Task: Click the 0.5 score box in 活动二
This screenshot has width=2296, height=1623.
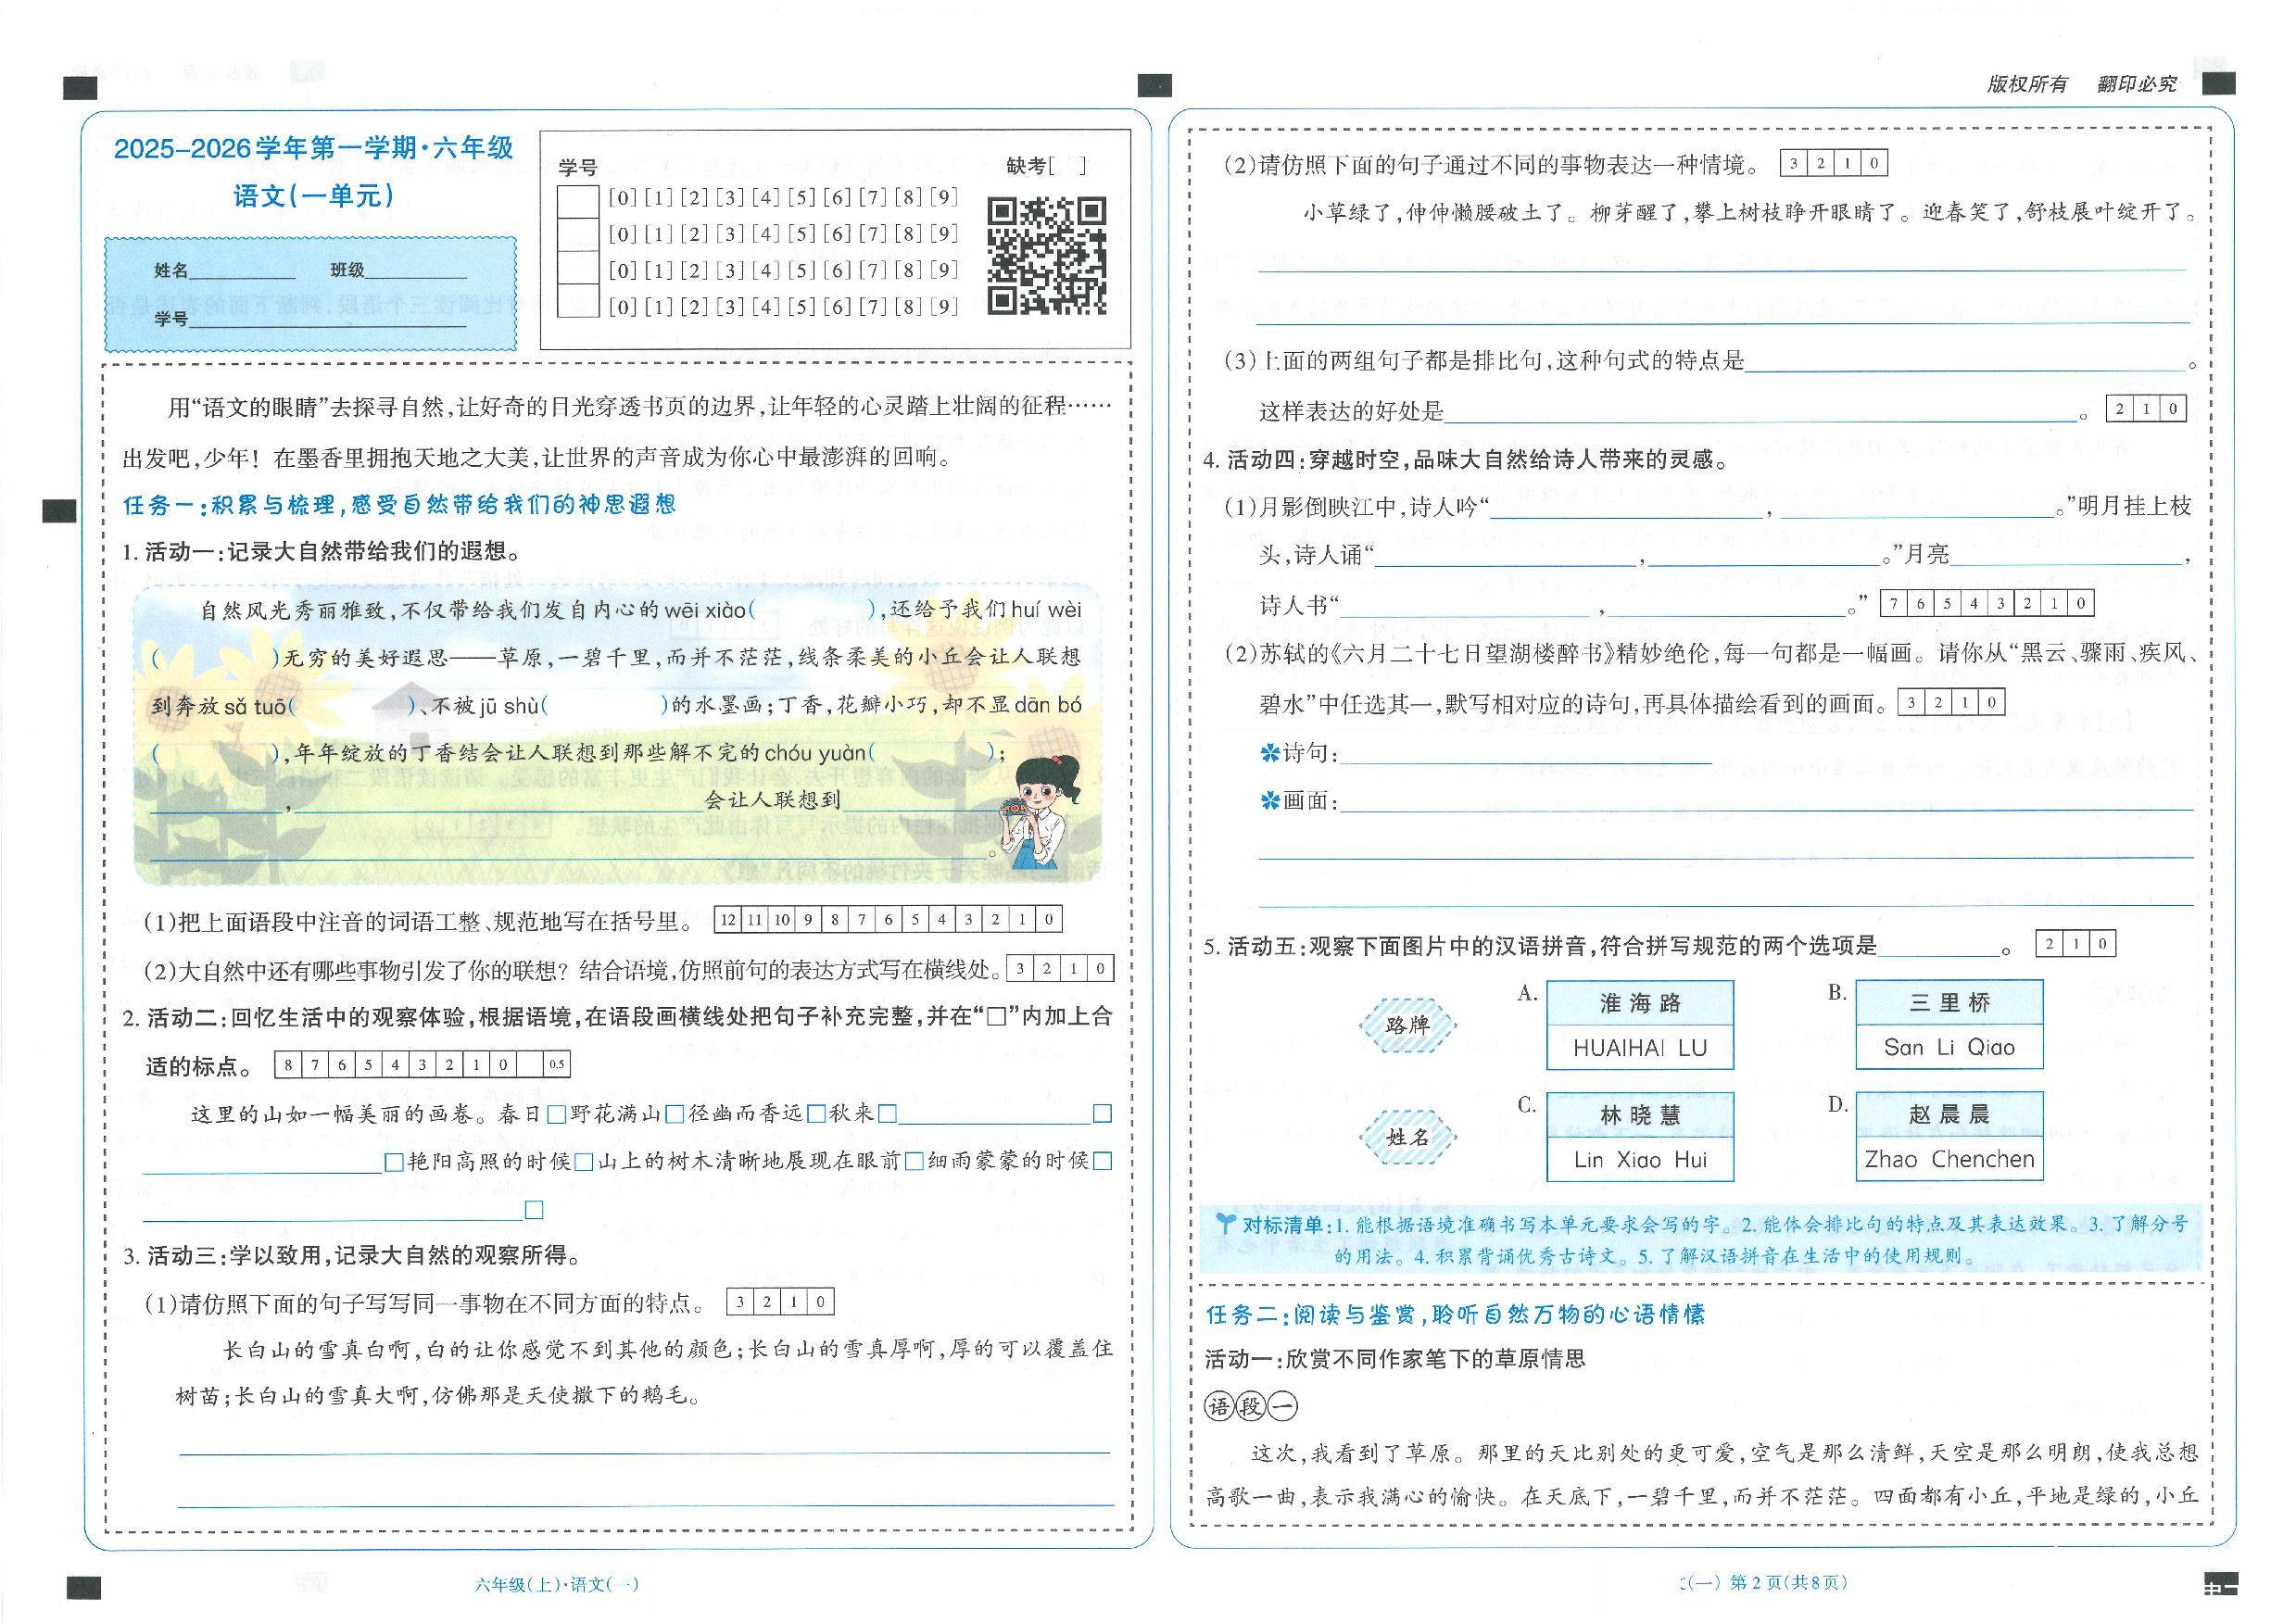Action: 557,1065
